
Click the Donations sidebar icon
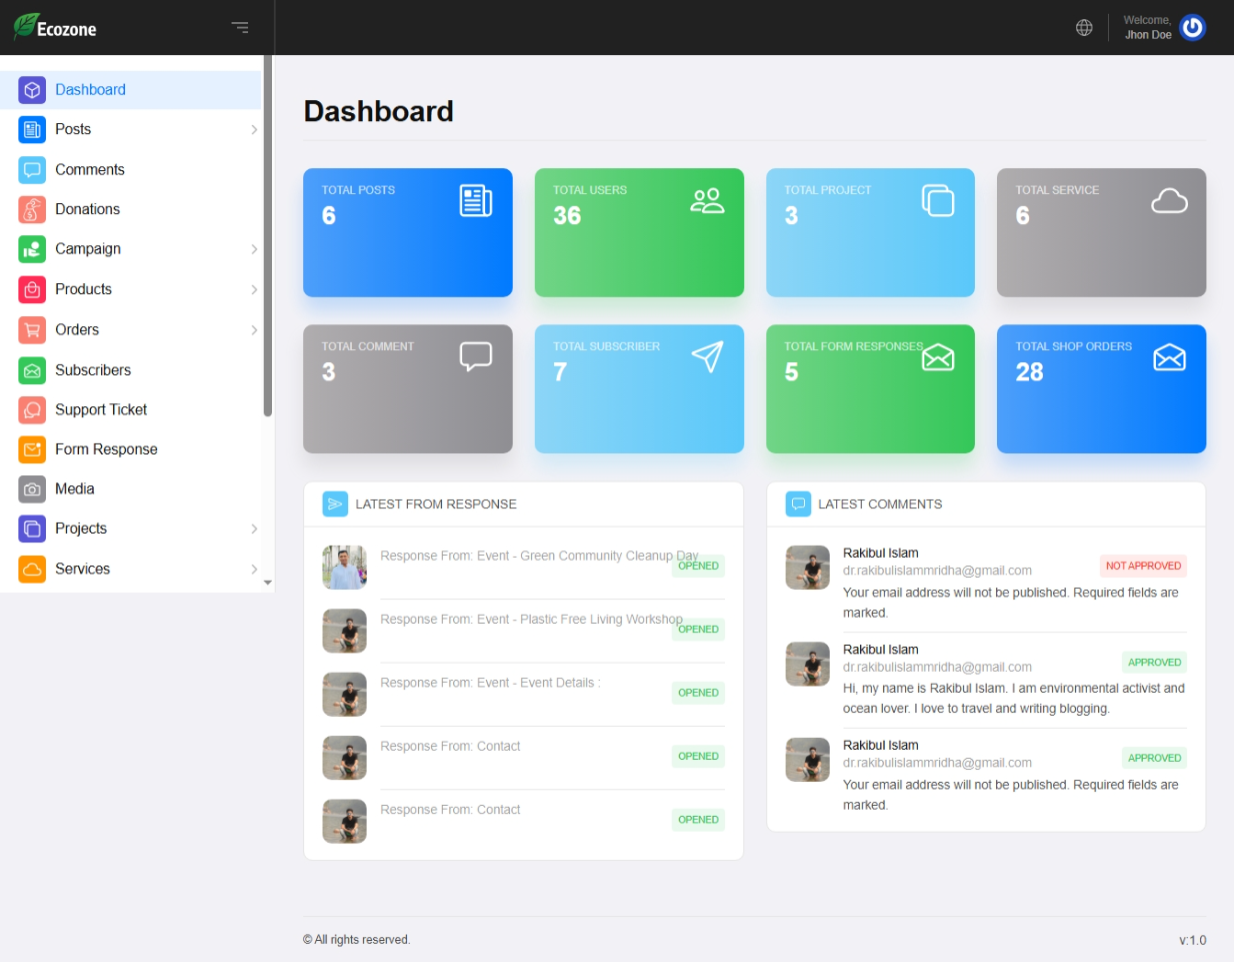[32, 209]
